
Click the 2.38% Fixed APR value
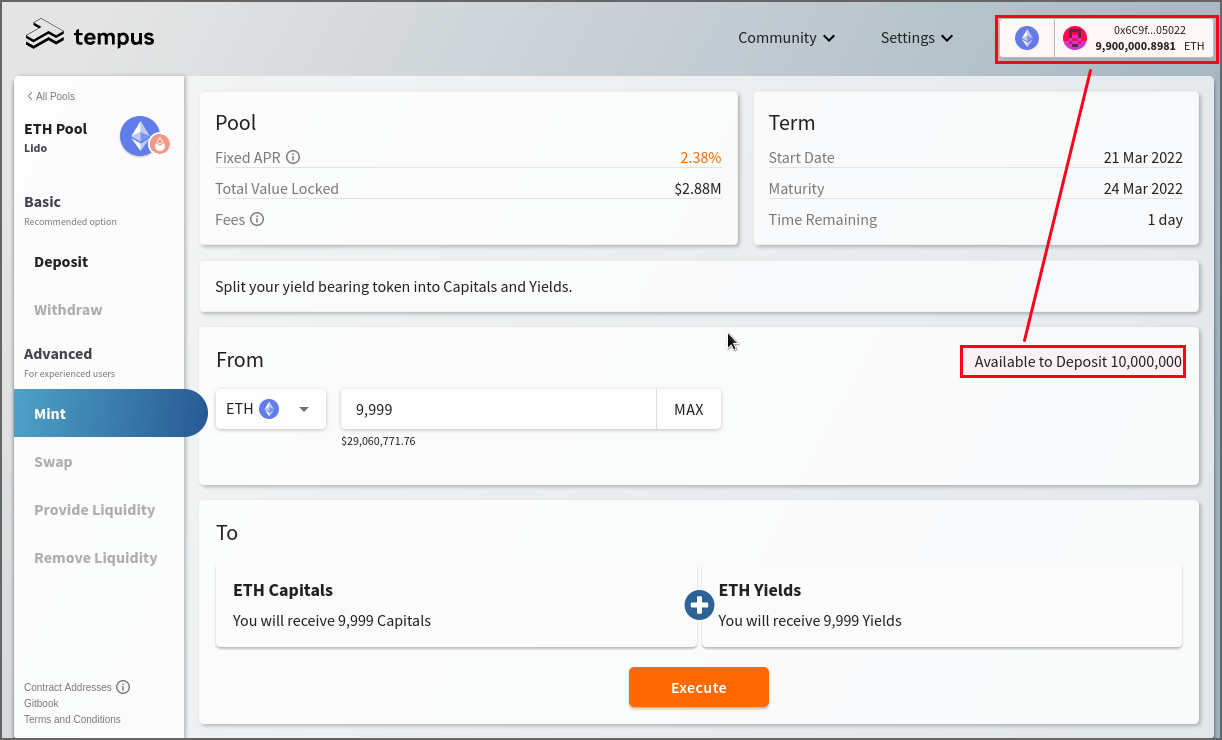coord(701,157)
